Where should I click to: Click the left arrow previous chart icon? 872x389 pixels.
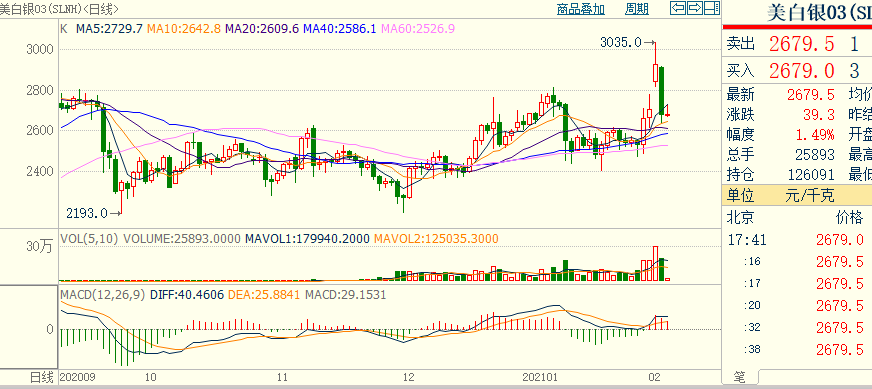pyautogui.click(x=677, y=8)
